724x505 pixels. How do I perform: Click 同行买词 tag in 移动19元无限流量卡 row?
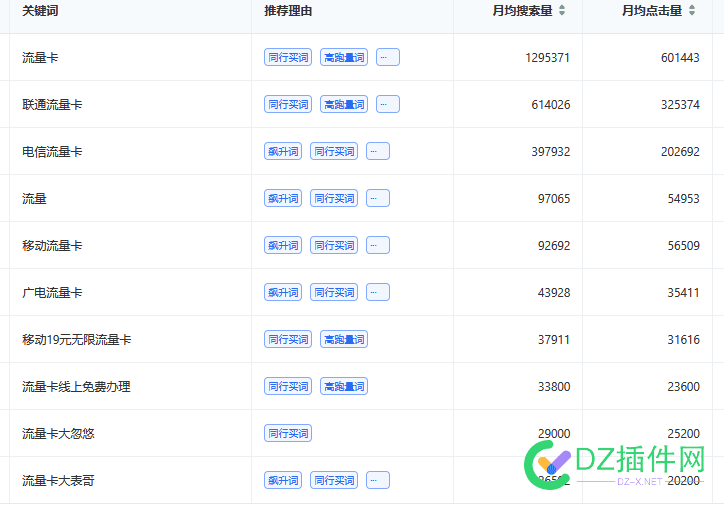[288, 339]
